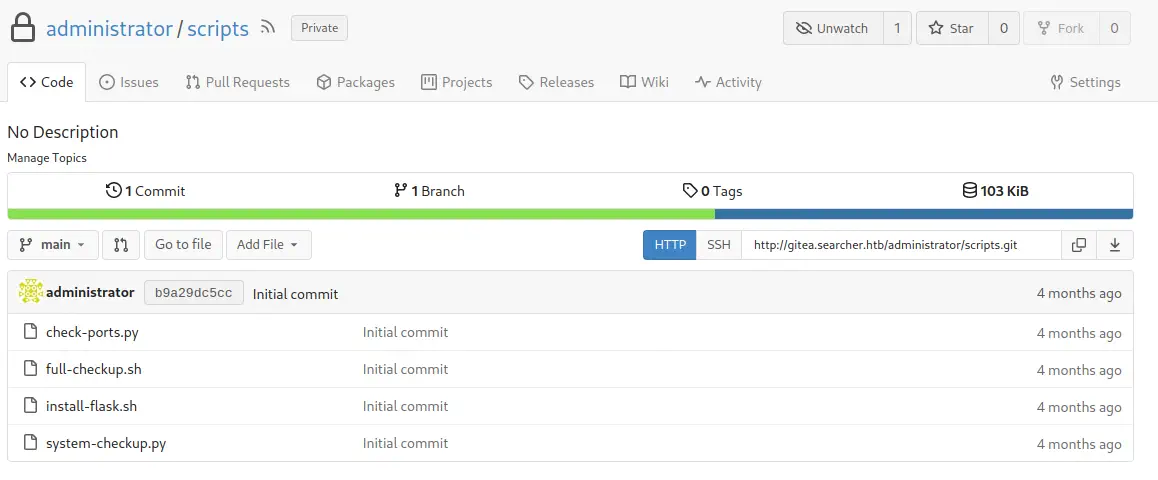The width and height of the screenshot is (1158, 480).
Task: Click the compare branches icon button
Action: click(x=121, y=245)
